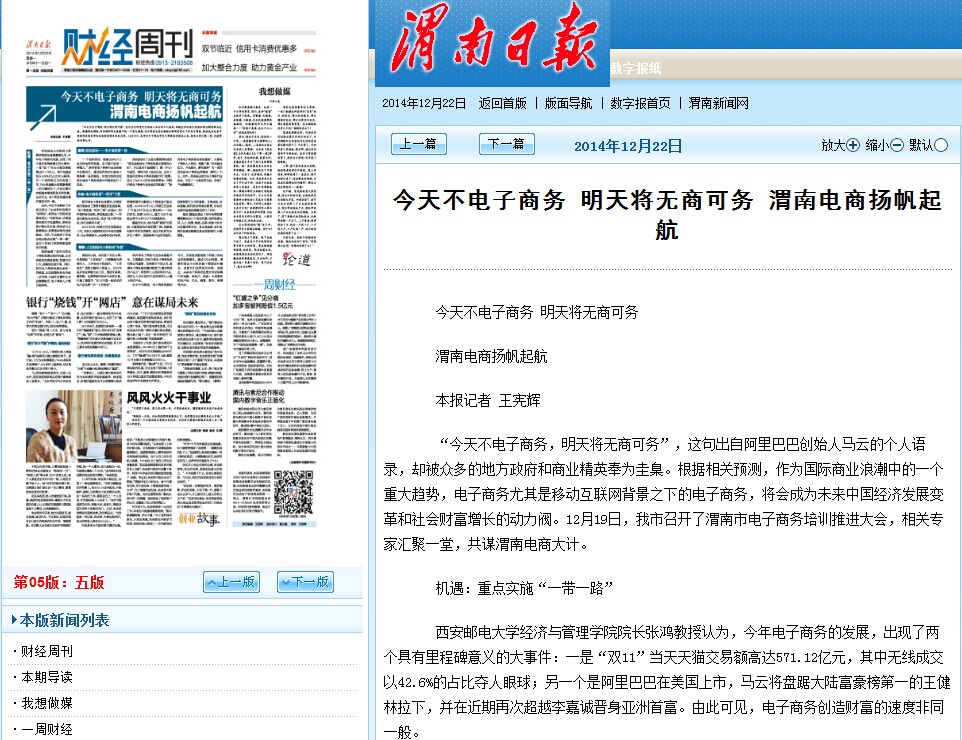The width and height of the screenshot is (962, 740).
Task: Select 返回首版 in the navigation bar
Action: tap(502, 103)
